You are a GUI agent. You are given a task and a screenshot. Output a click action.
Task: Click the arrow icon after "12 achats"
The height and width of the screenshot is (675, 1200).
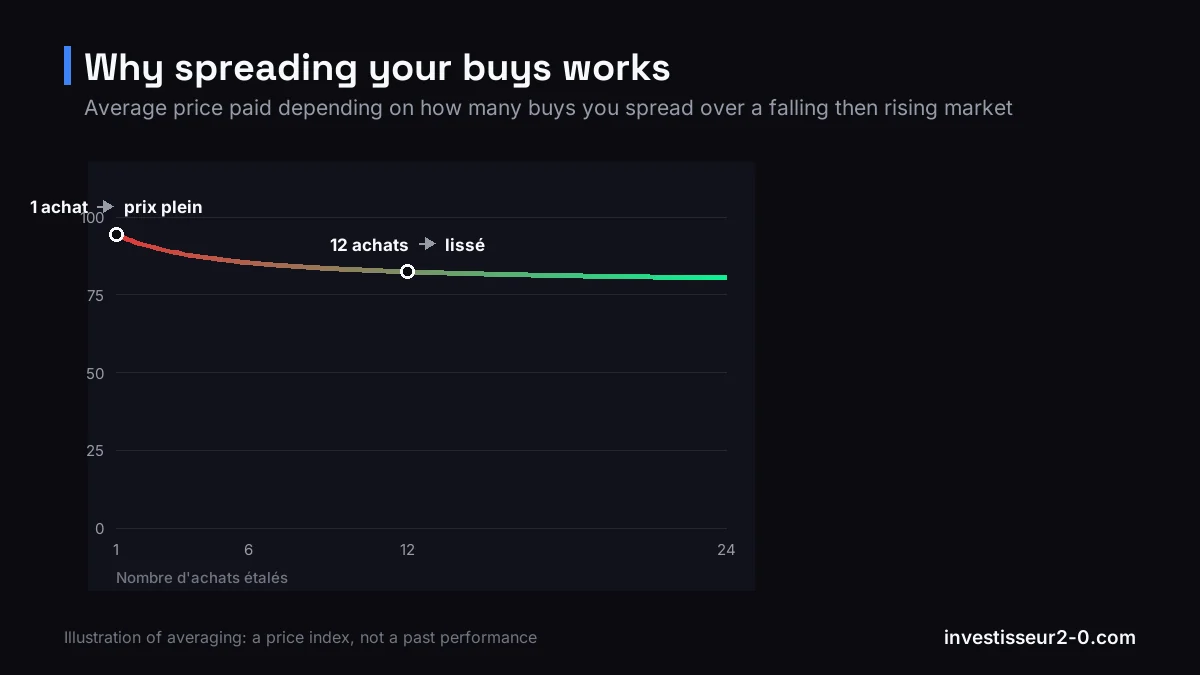[427, 245]
